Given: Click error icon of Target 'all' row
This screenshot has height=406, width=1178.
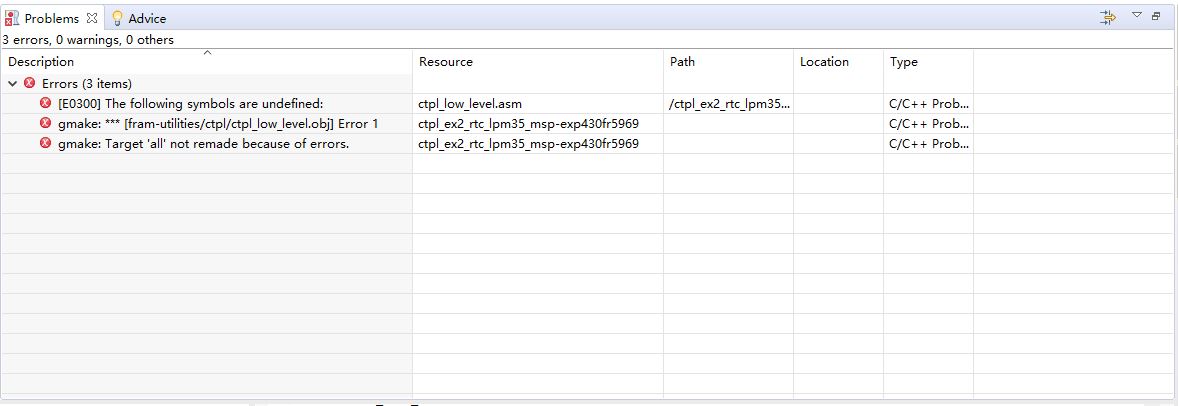Looking at the screenshot, I should [x=45, y=143].
